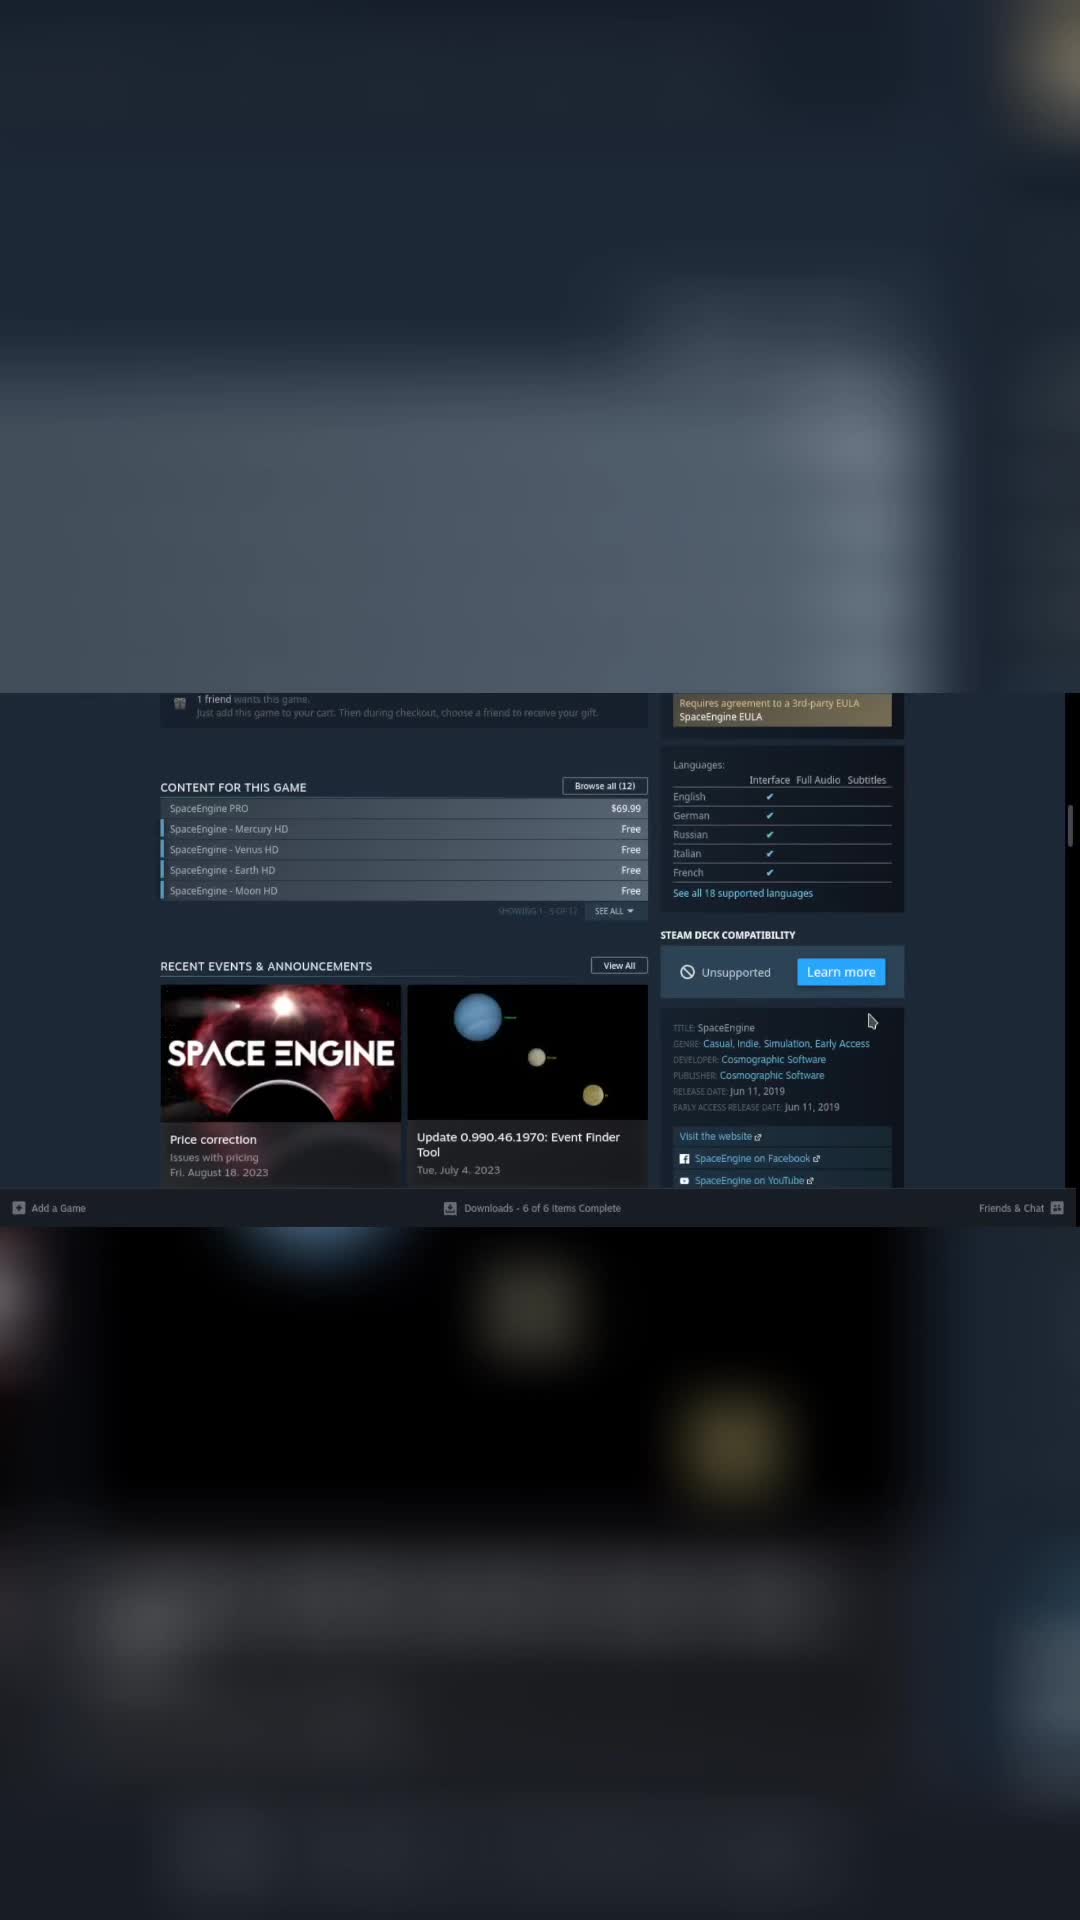Click $69.99 price of SpaceEngine PRO
Viewport: 1080px width, 1920px height.
click(626, 809)
